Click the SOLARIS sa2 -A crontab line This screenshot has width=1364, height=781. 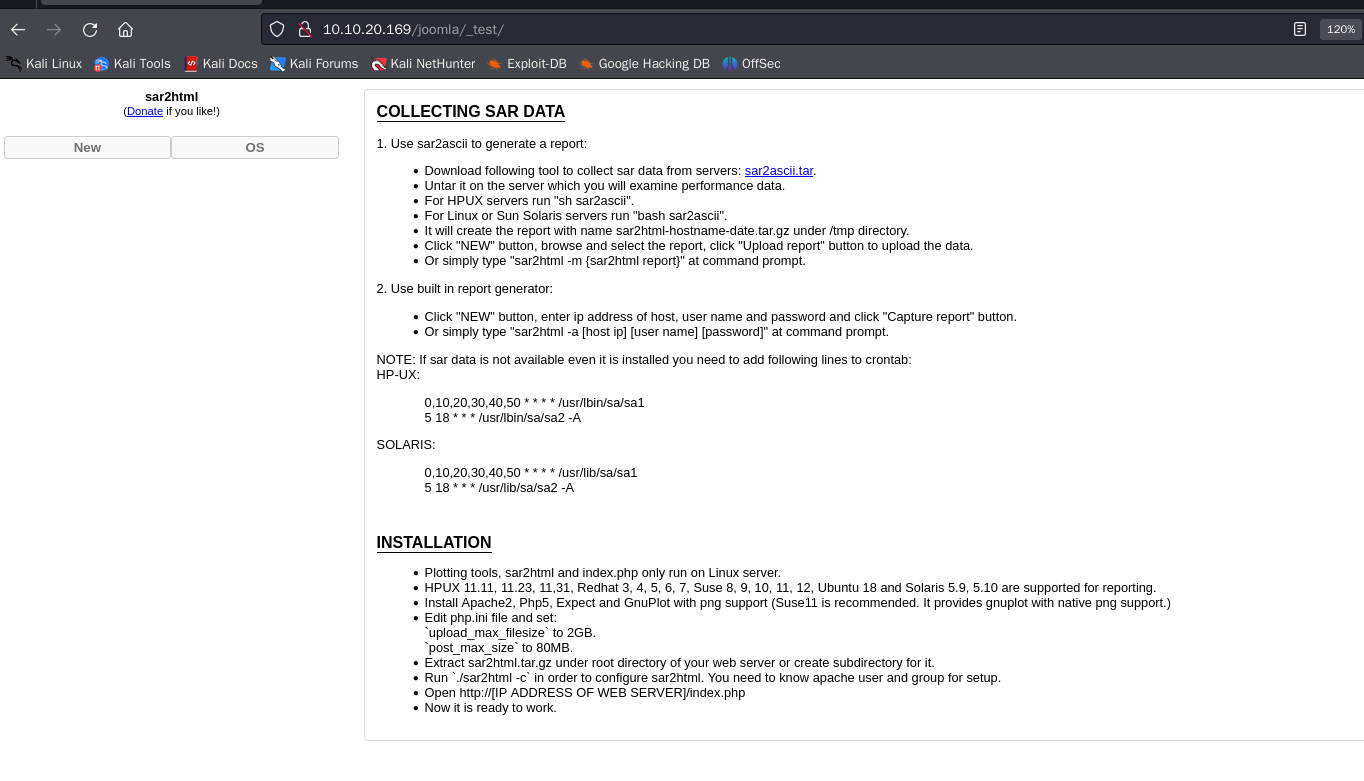coord(499,488)
